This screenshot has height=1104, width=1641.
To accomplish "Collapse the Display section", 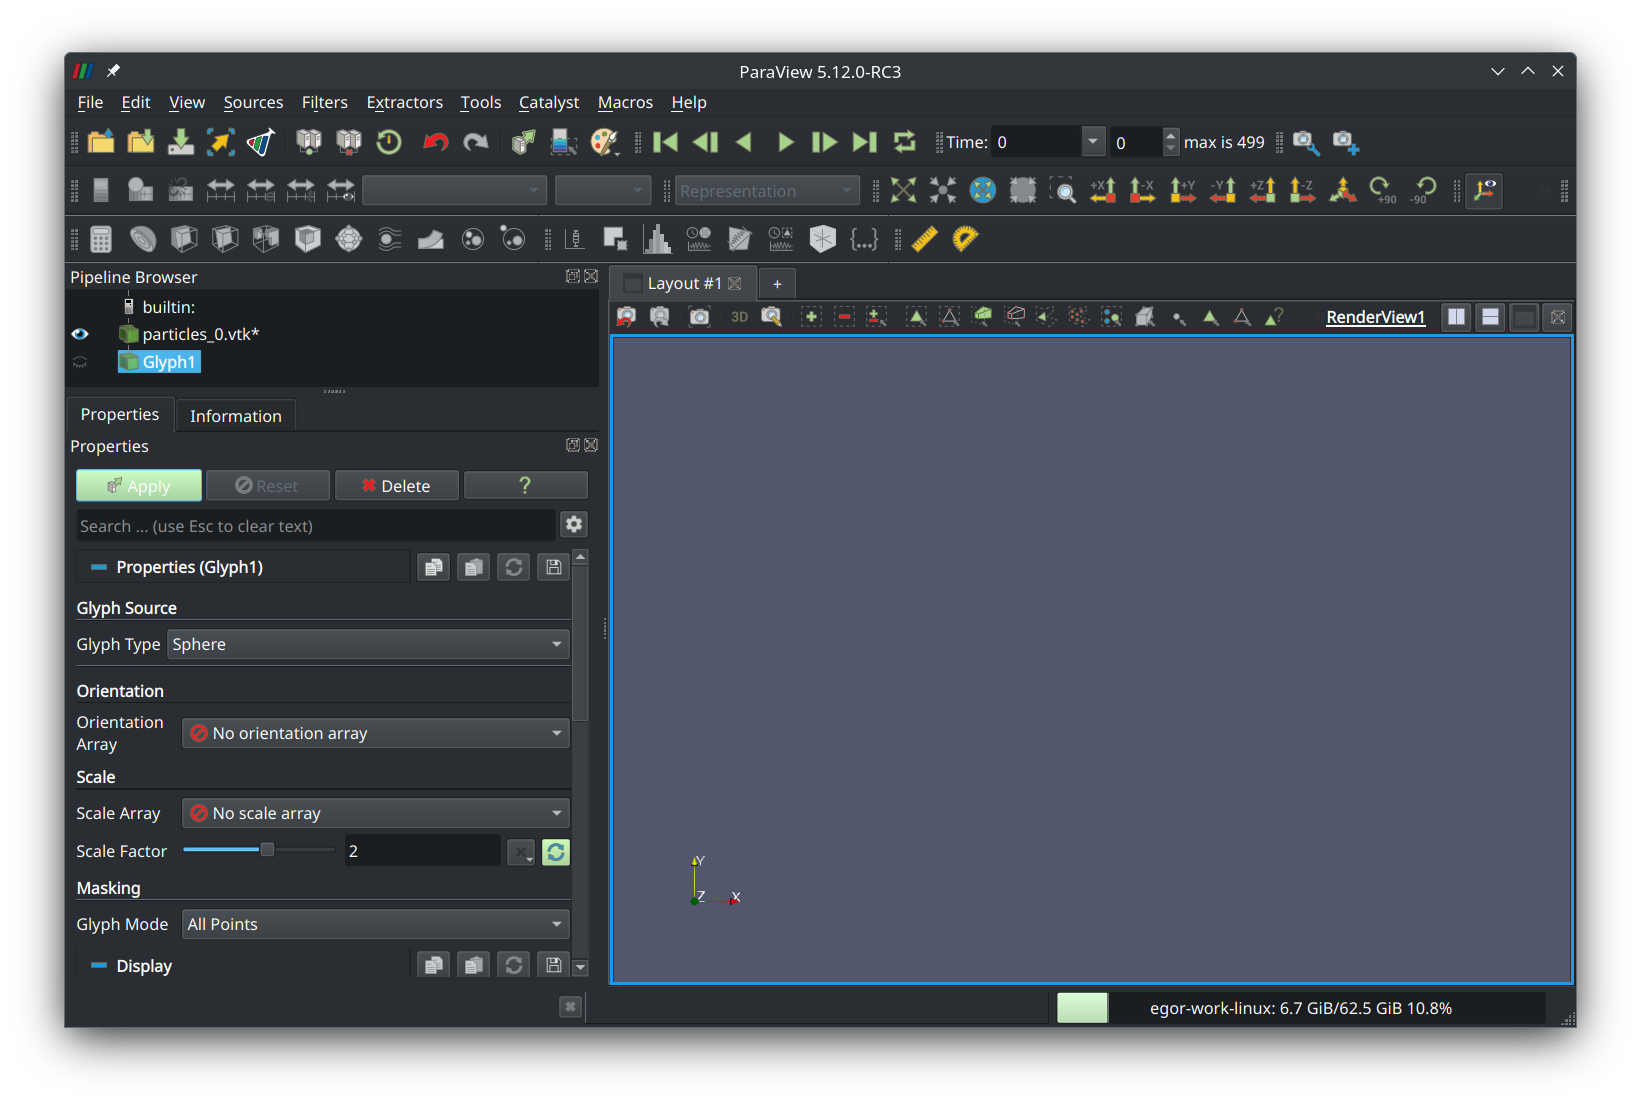I will click(x=99, y=966).
